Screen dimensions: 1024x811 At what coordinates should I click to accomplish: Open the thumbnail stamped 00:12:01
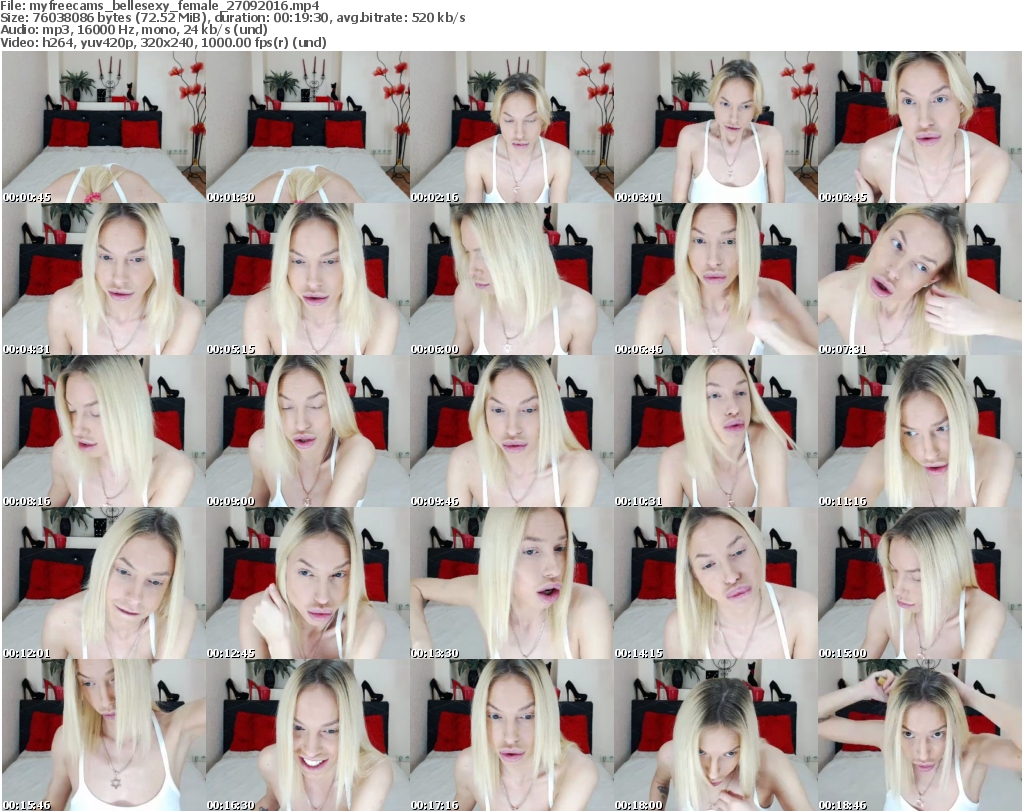(x=104, y=583)
